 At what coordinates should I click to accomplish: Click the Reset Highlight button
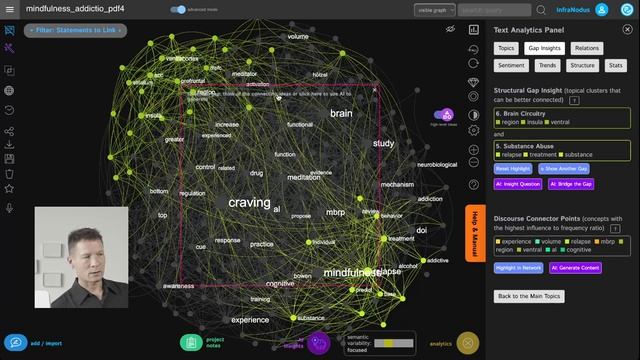click(x=513, y=169)
